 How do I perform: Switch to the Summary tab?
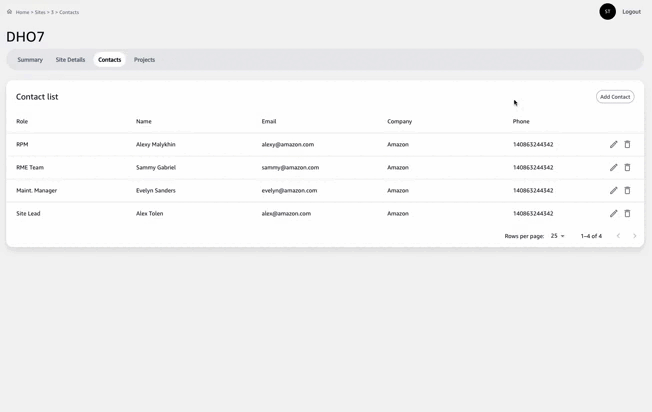(x=30, y=60)
